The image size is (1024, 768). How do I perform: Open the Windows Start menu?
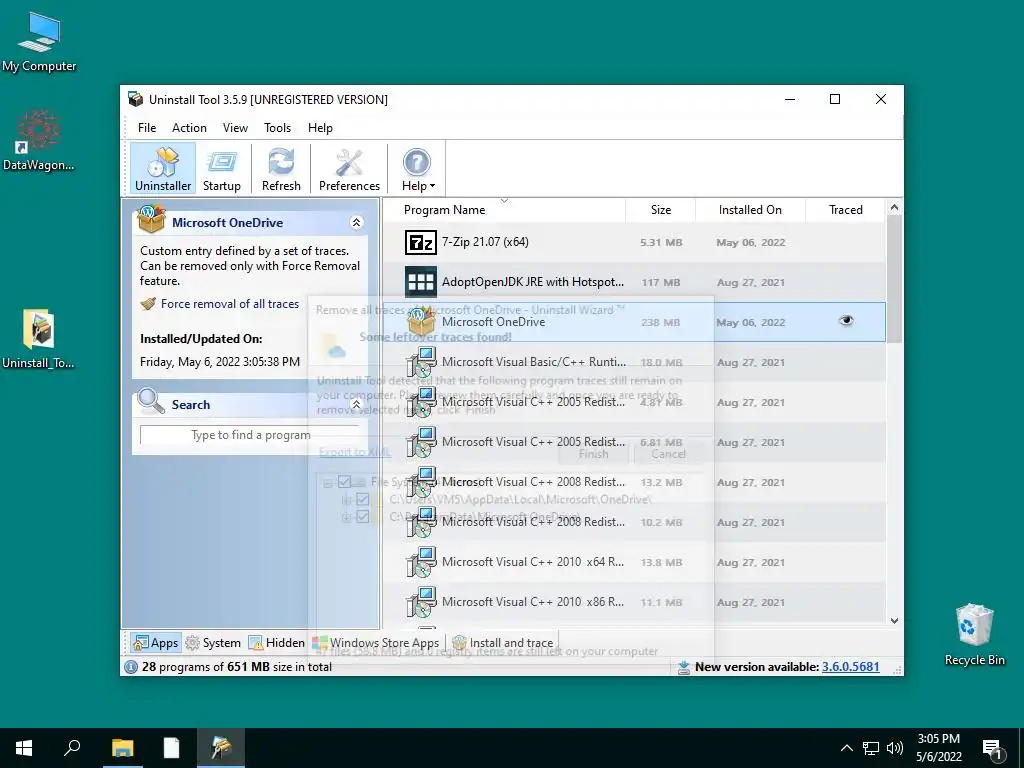coord(24,748)
